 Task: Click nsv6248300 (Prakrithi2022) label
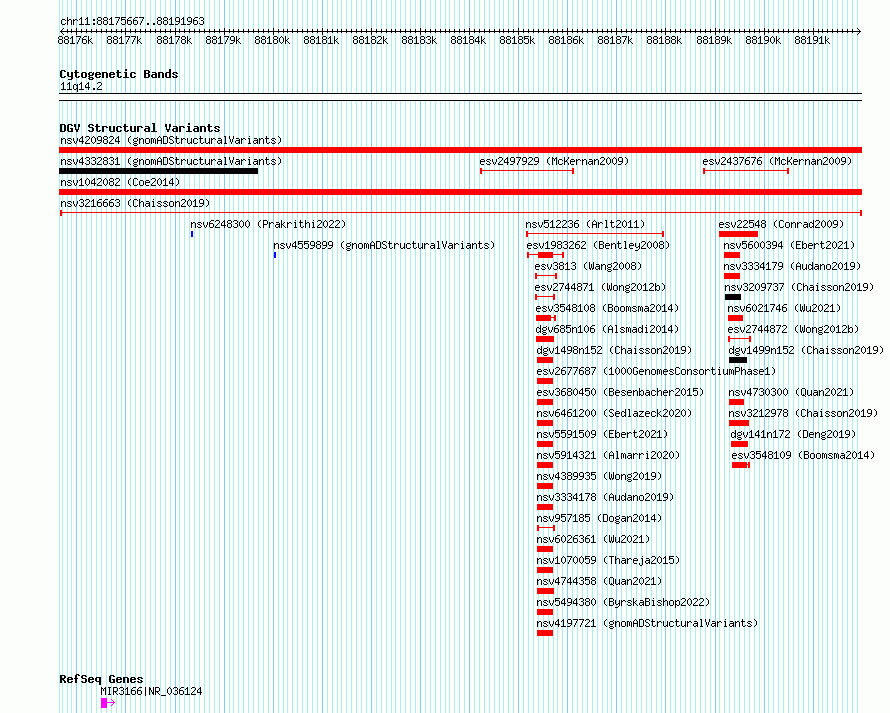(268, 224)
